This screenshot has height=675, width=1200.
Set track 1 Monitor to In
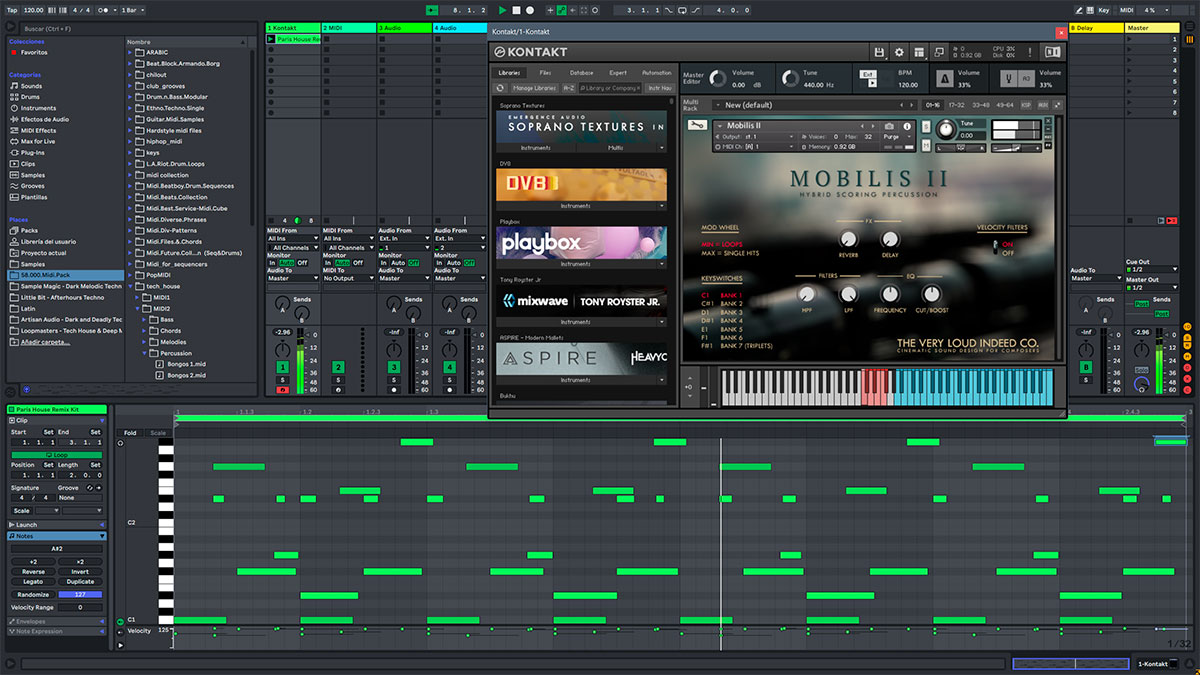272,262
